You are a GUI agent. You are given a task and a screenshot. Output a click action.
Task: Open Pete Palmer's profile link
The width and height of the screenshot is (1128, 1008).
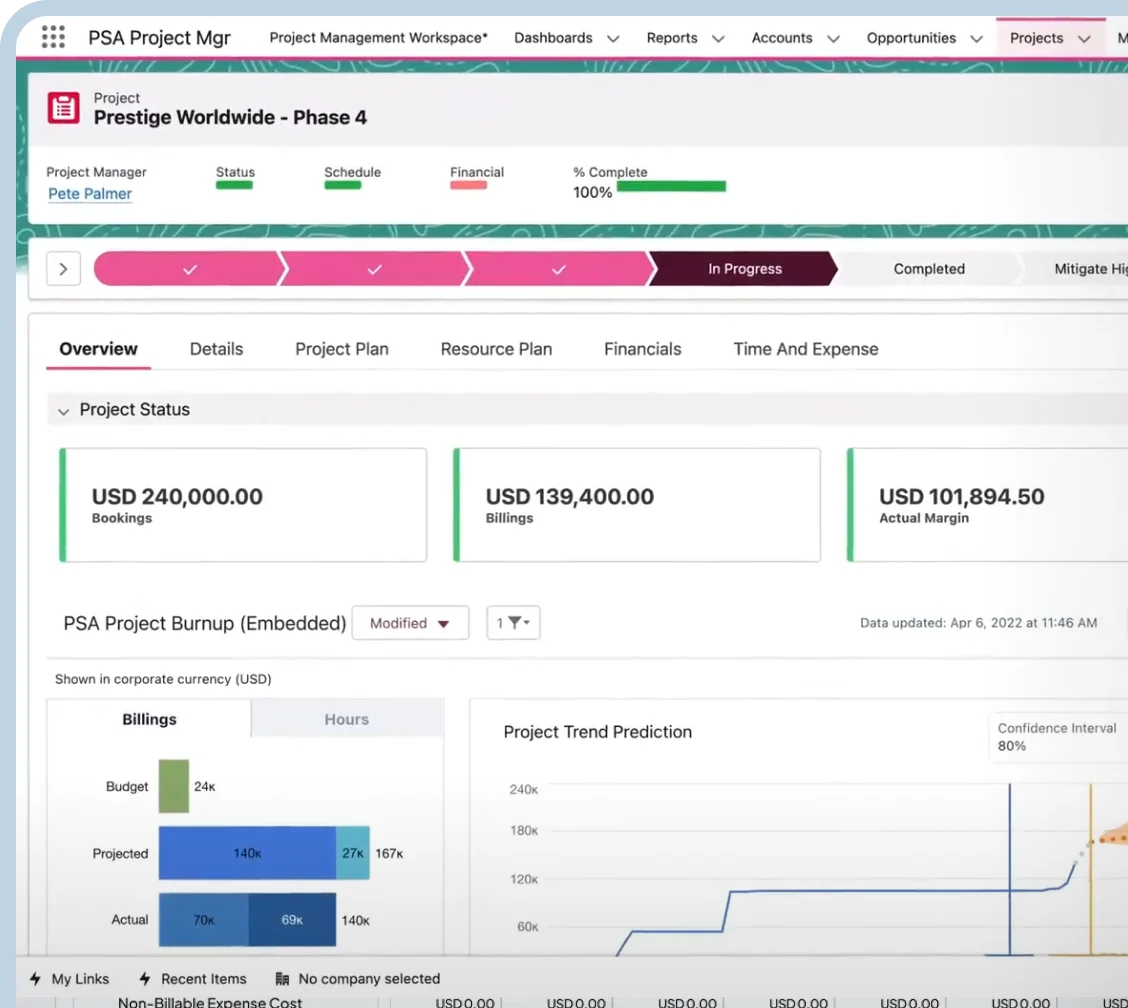click(90, 194)
